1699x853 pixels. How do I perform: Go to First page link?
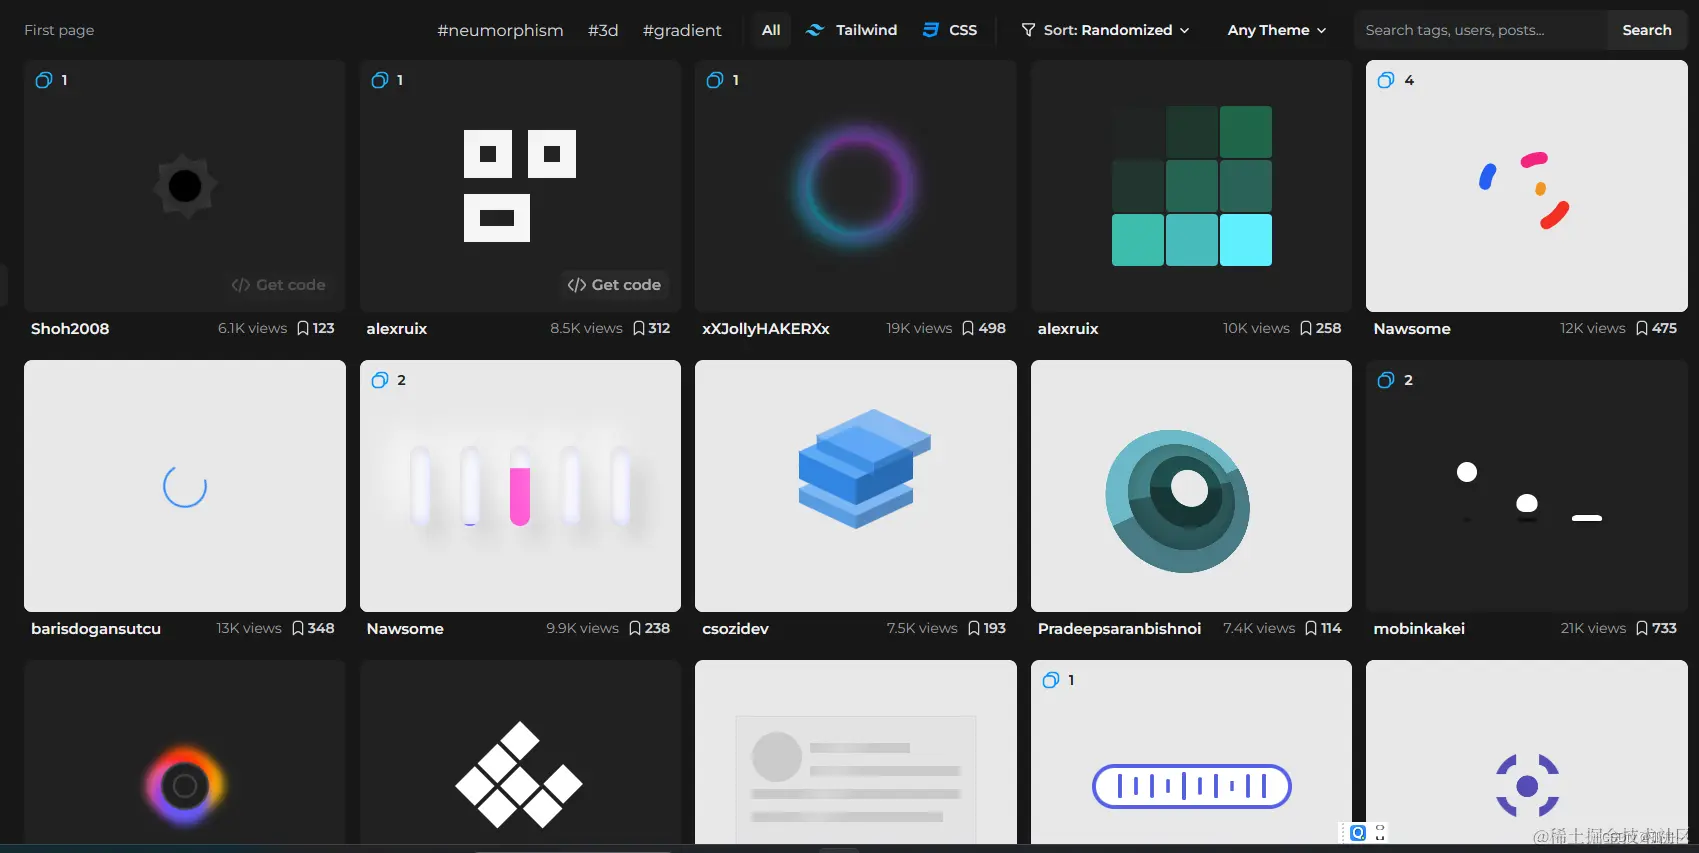pyautogui.click(x=59, y=30)
